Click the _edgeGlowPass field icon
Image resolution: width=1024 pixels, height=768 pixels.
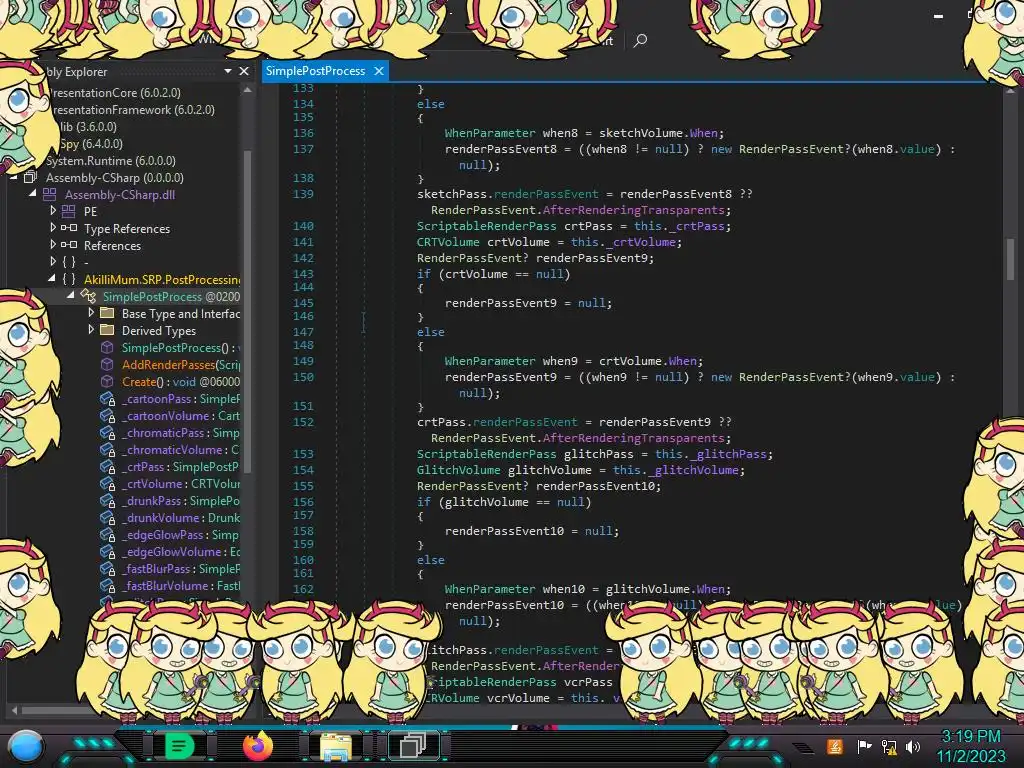click(108, 535)
